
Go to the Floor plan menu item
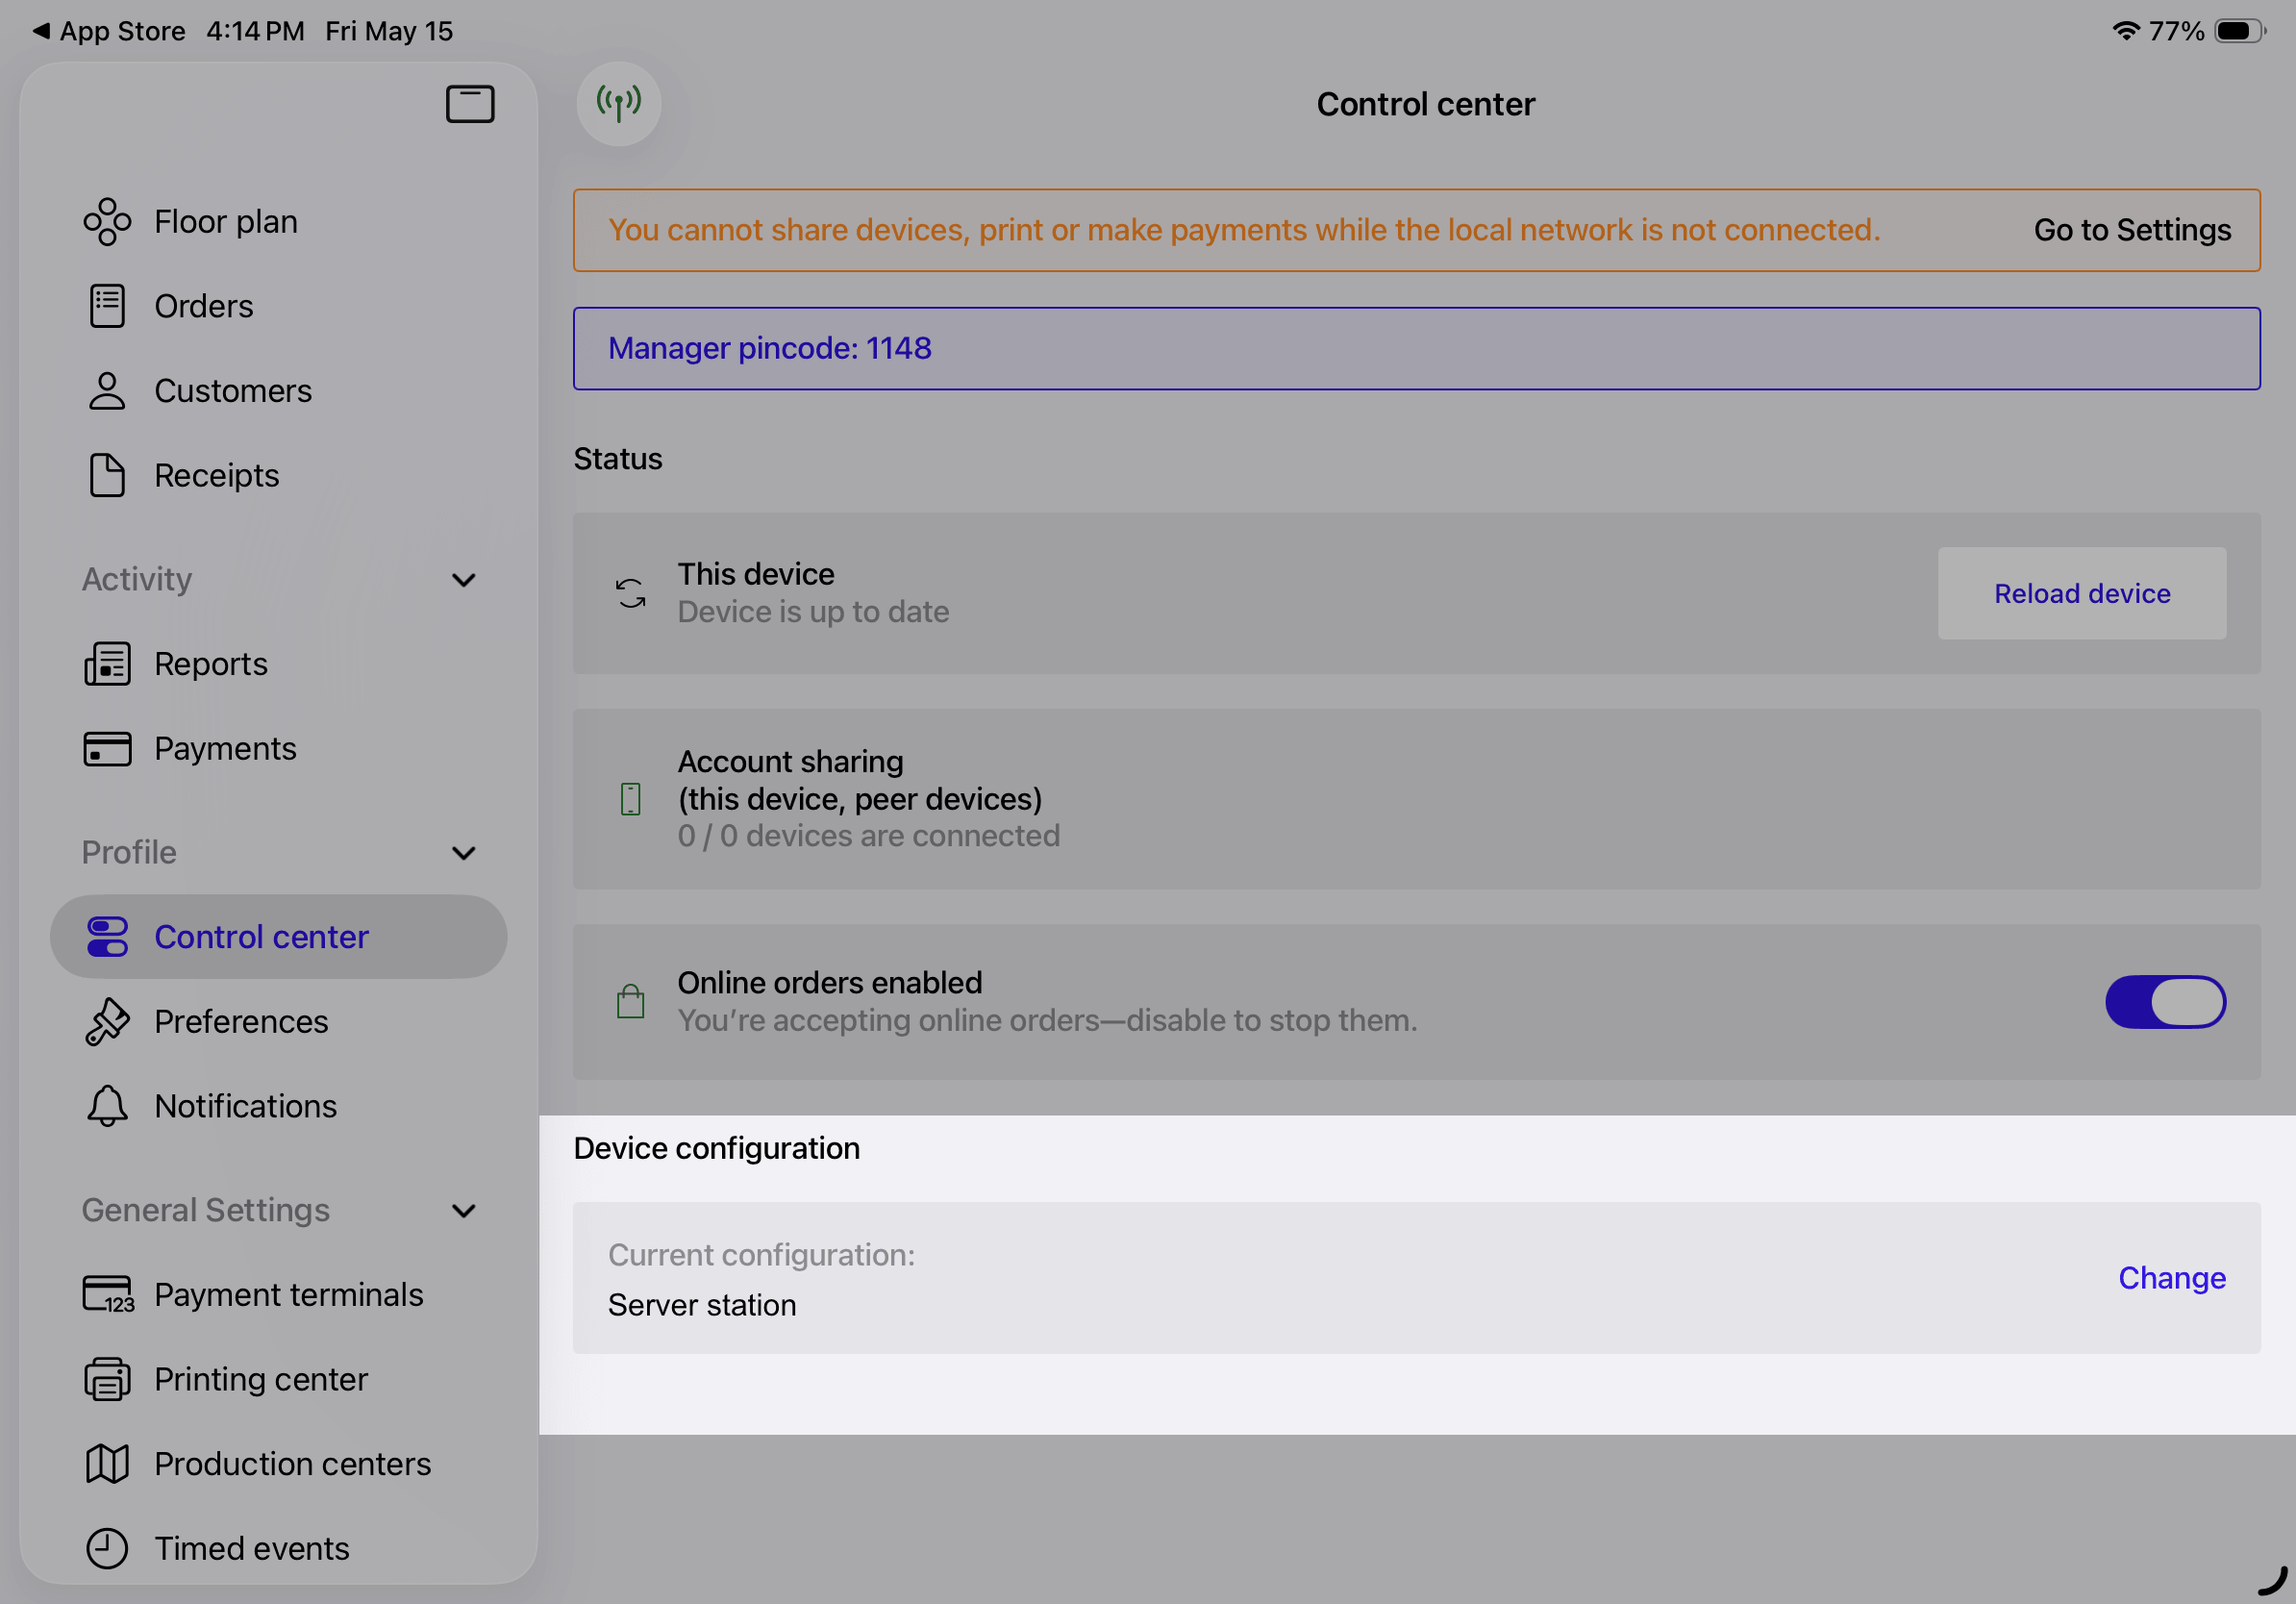[279, 222]
